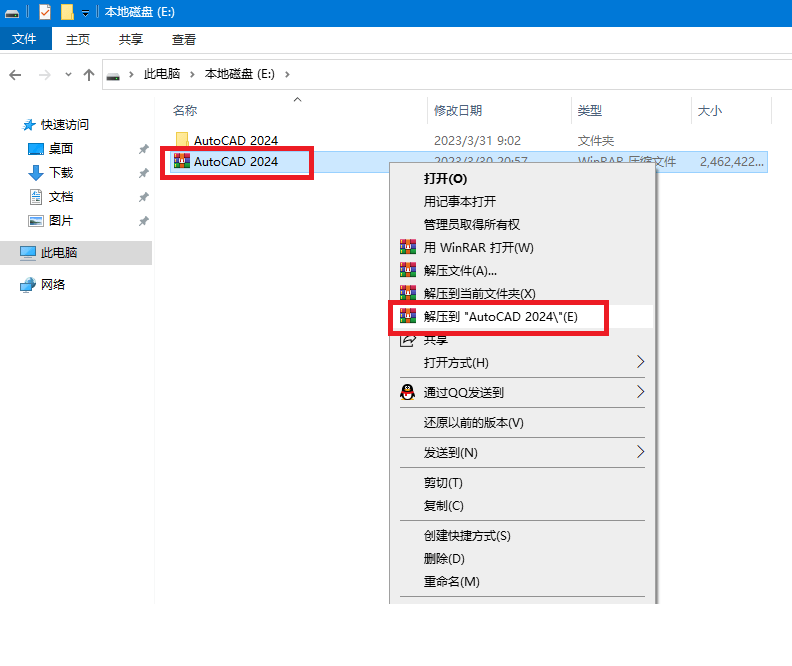Open the 发送到(N) submenu

523,452
